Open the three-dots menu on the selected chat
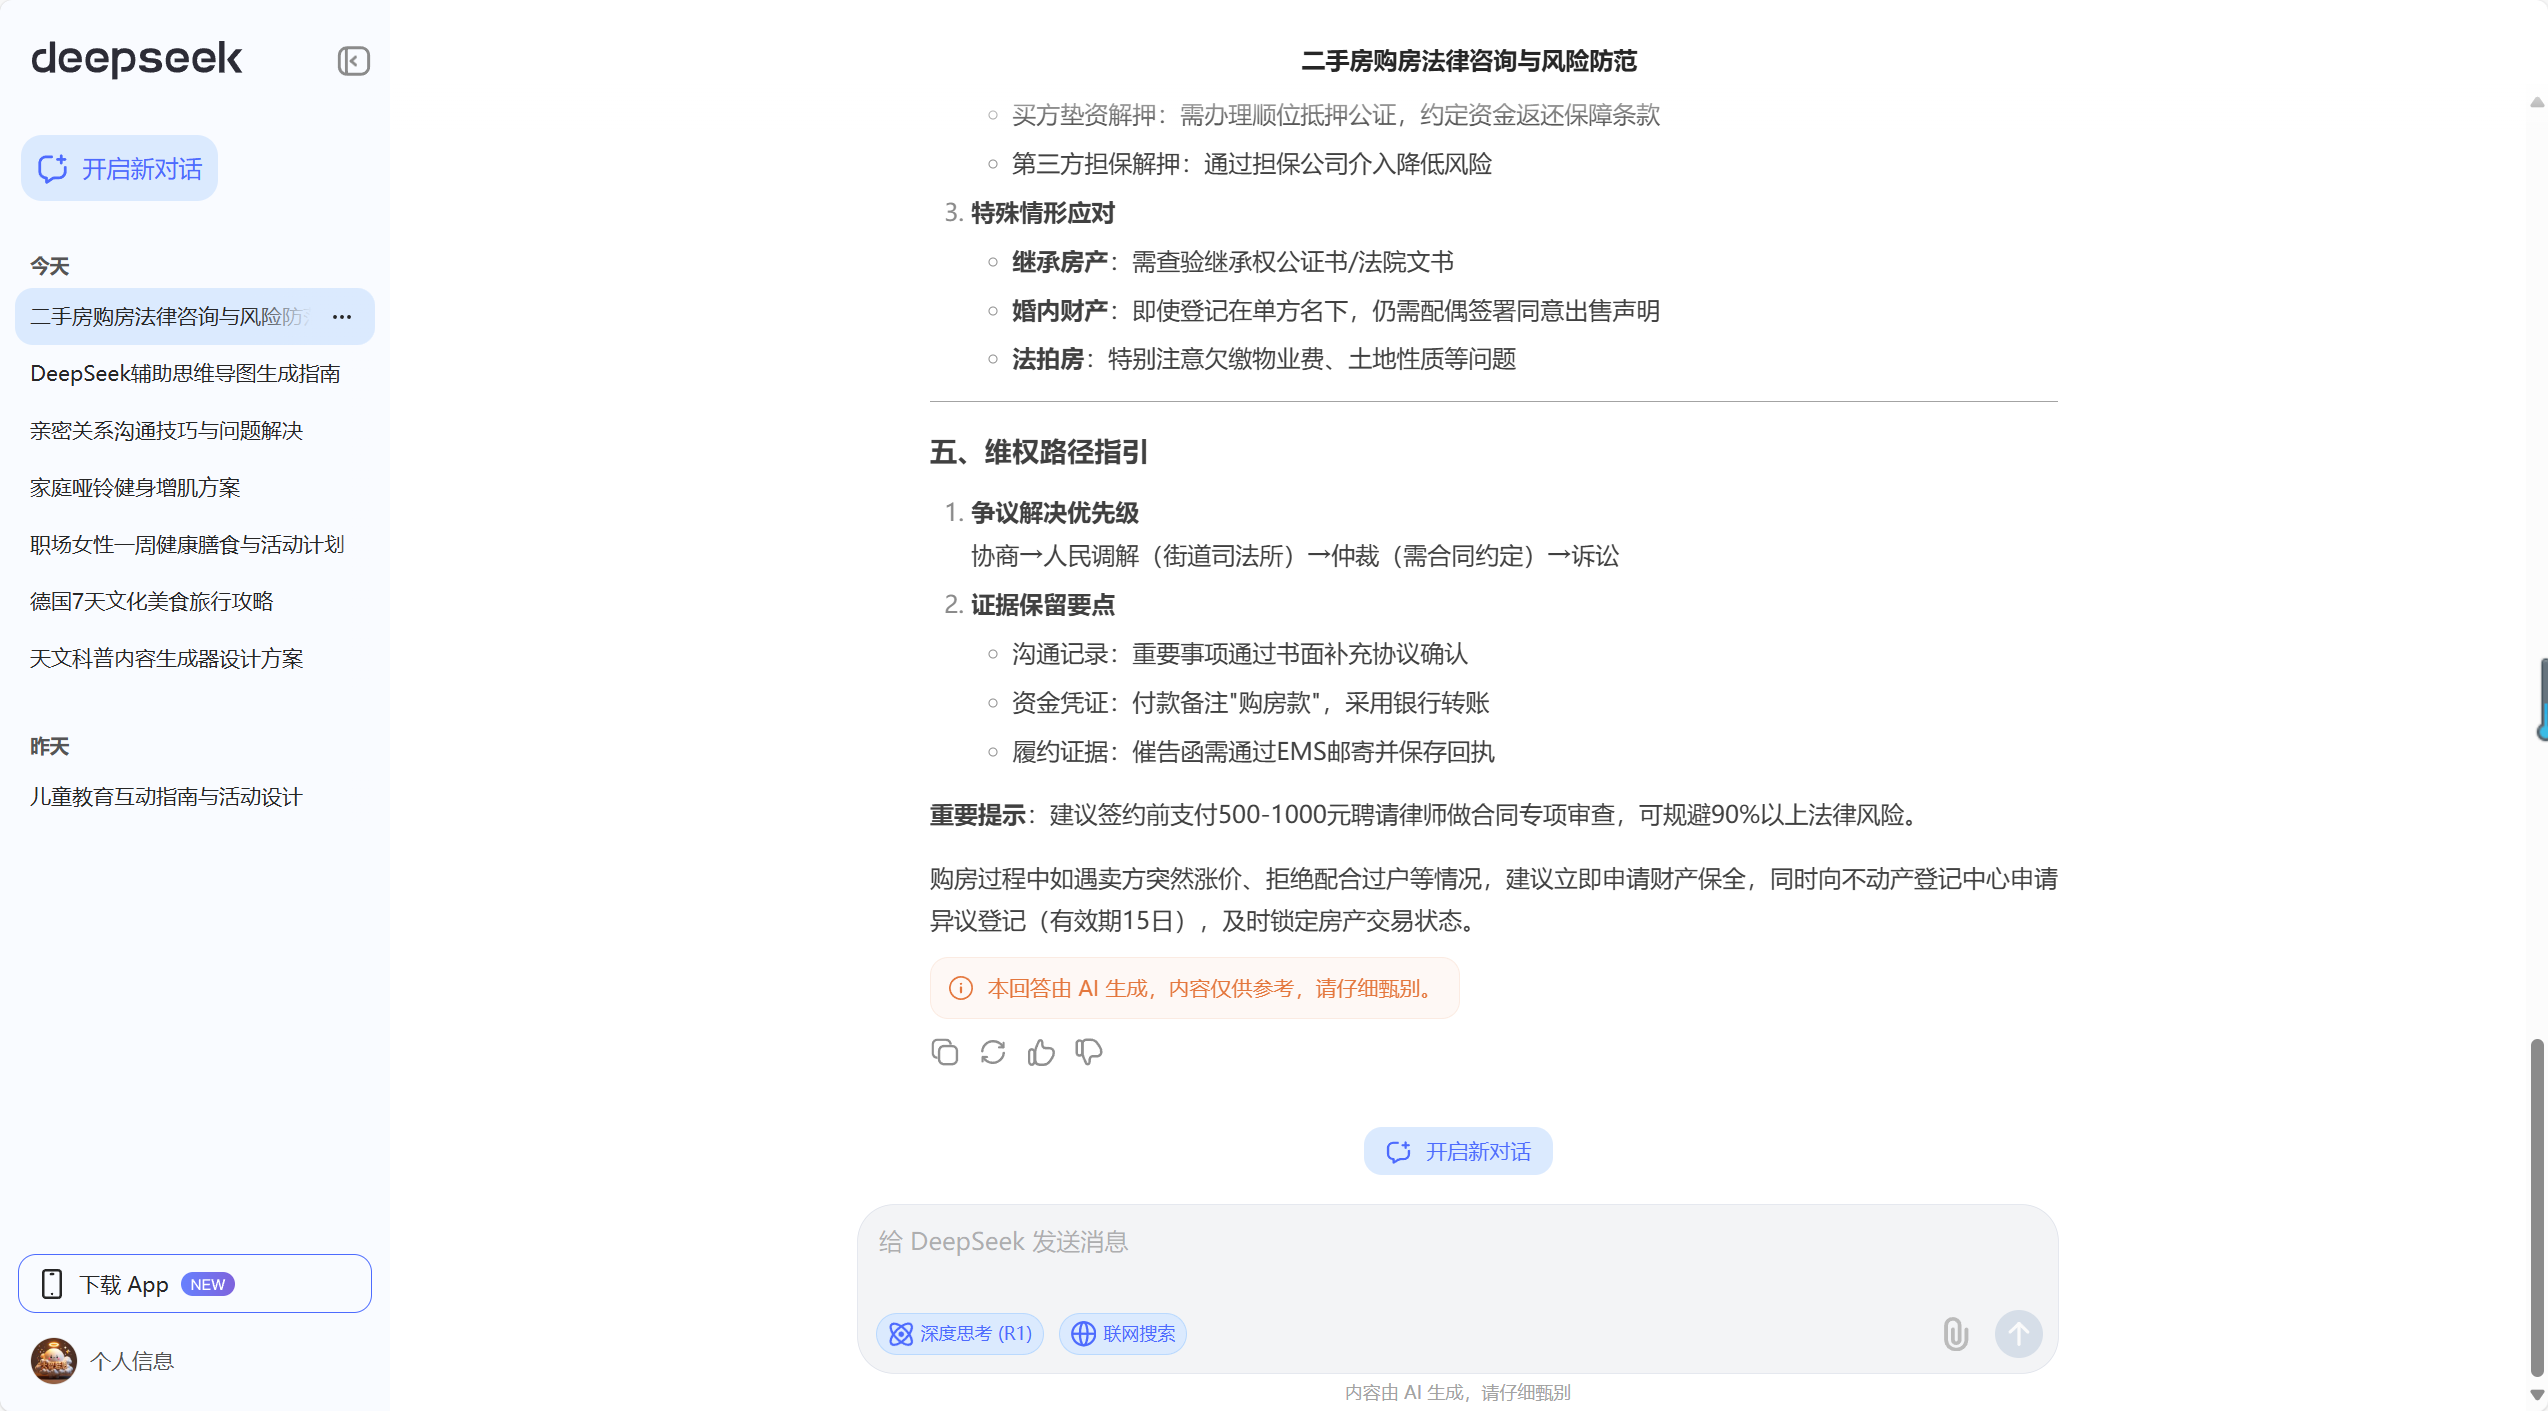 tap(342, 317)
